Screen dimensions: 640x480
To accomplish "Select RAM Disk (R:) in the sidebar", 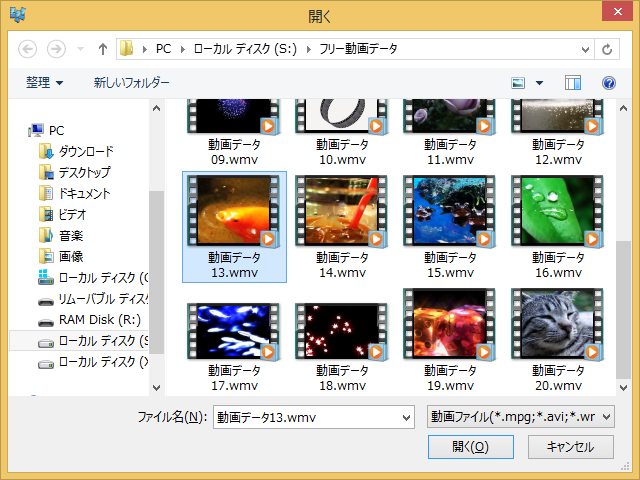I will (x=89, y=320).
